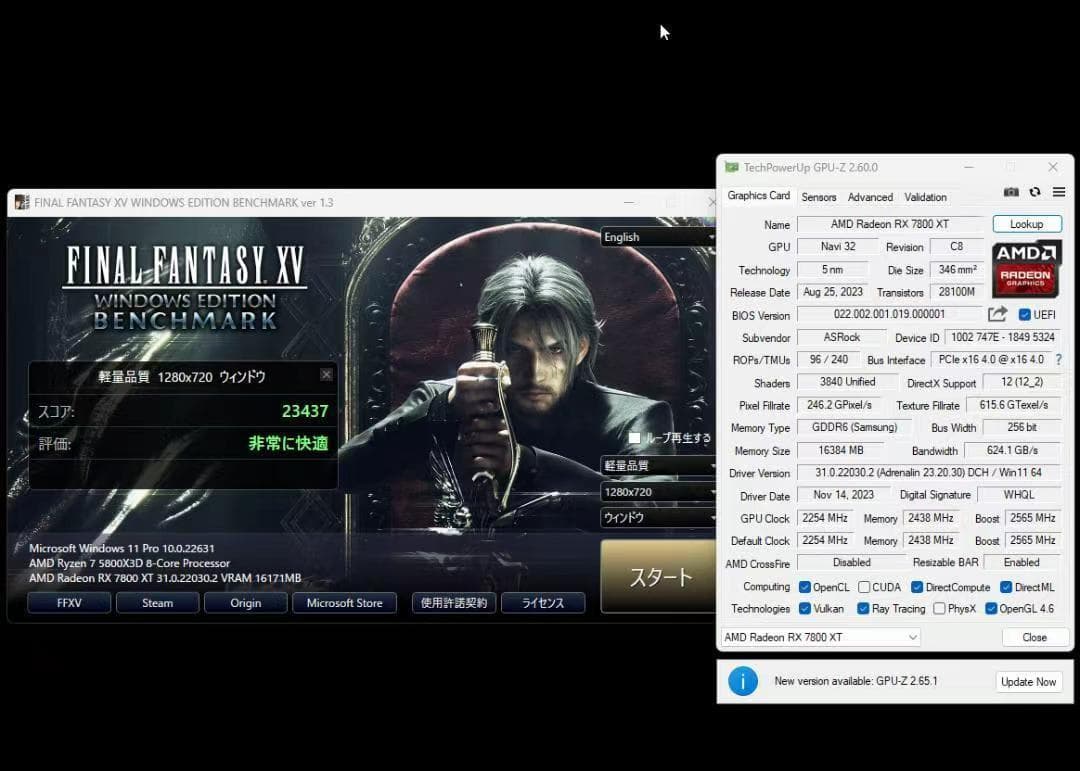
Task: Click the Bus Interface question mark icon
Action: pyautogui.click(x=1058, y=360)
